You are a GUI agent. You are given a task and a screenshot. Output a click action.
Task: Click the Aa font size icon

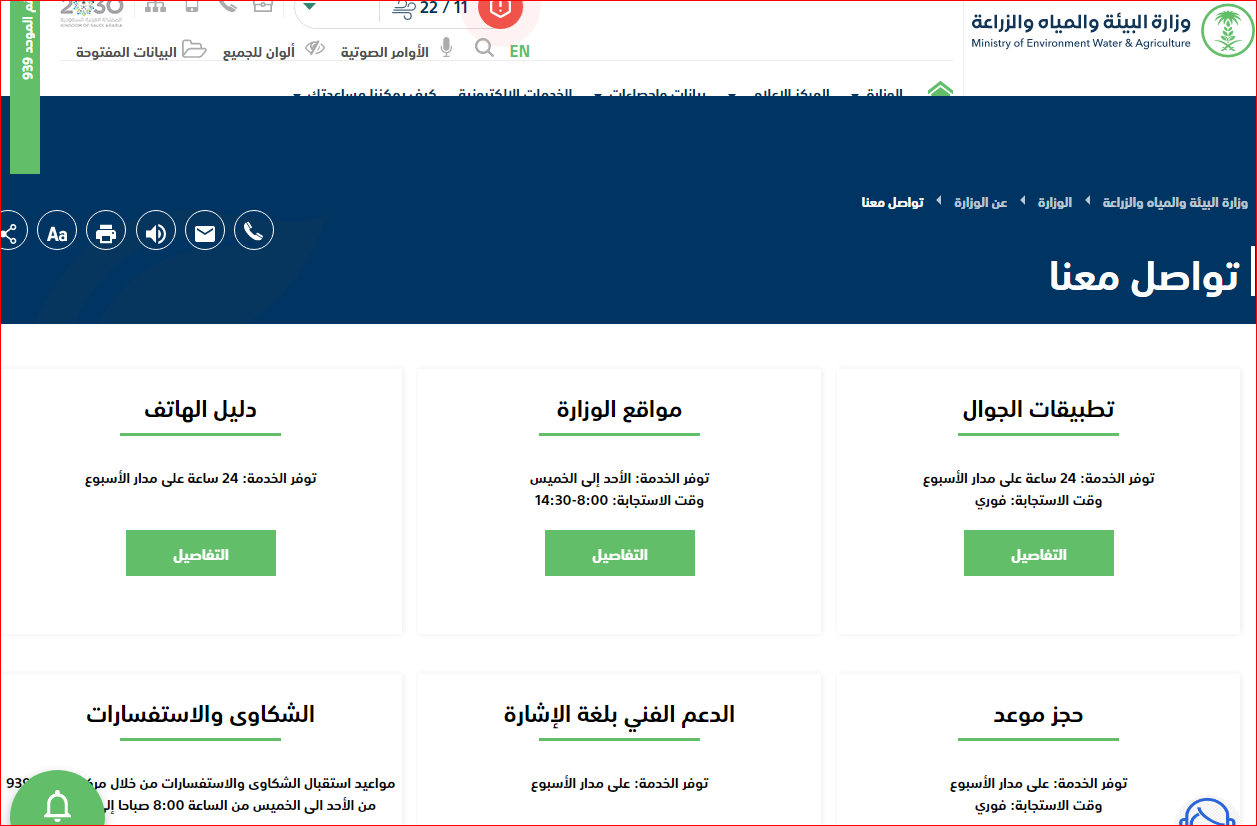pos(57,232)
